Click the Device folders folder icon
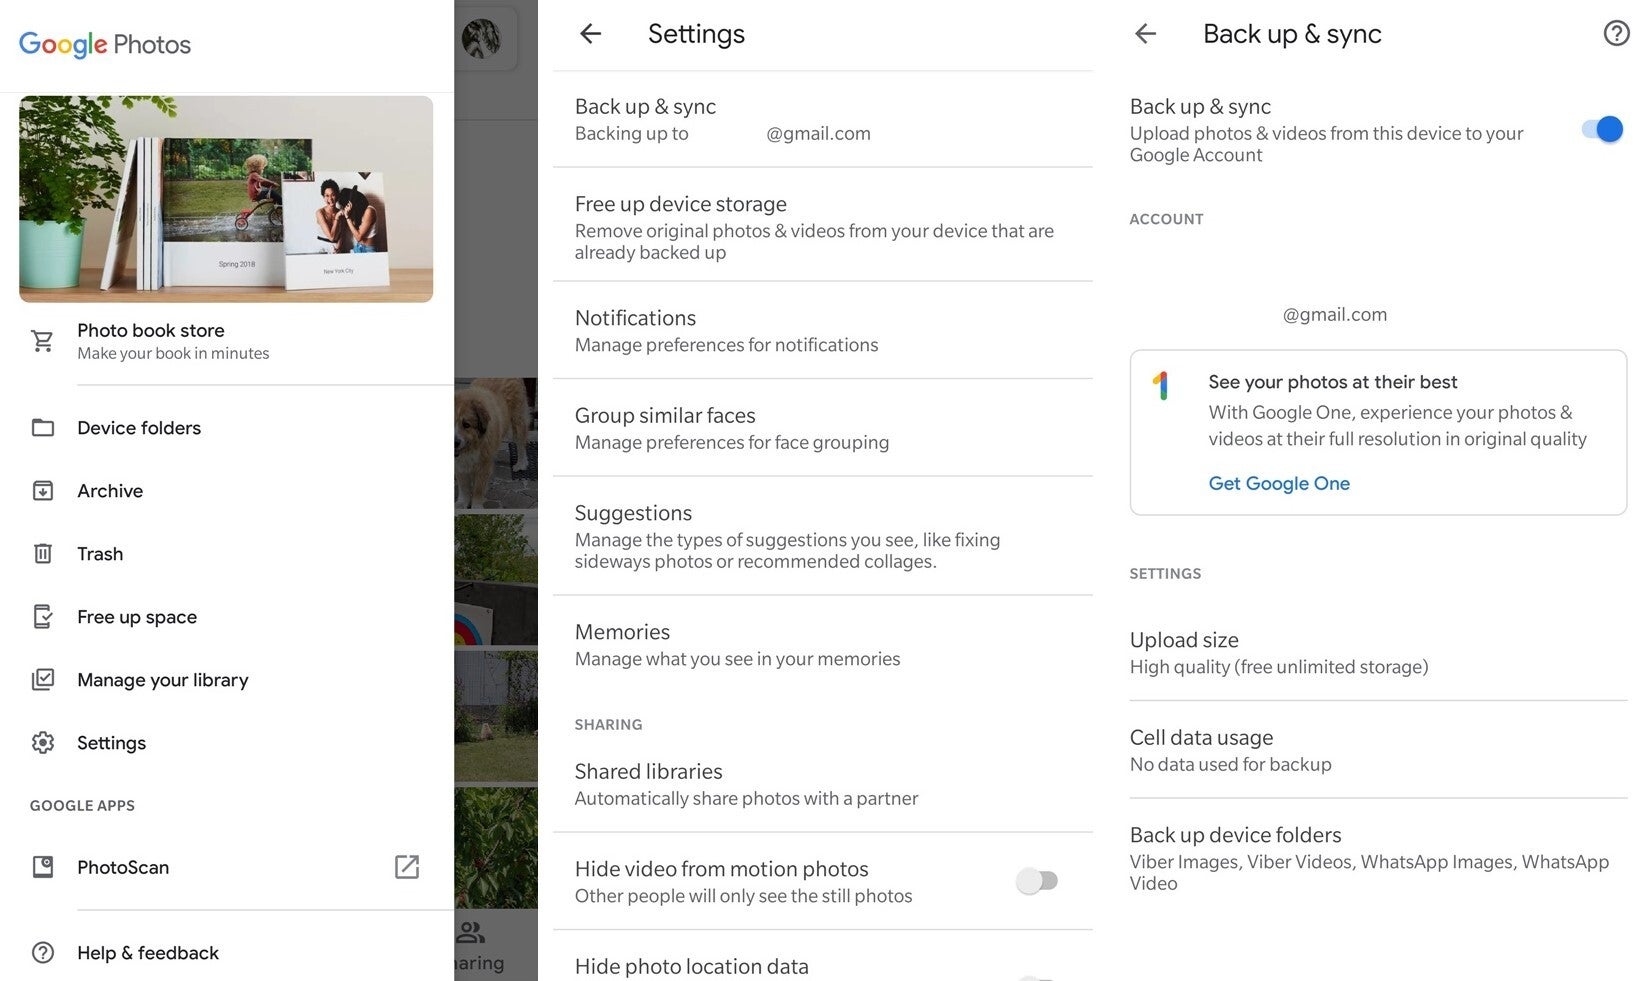 coord(42,428)
